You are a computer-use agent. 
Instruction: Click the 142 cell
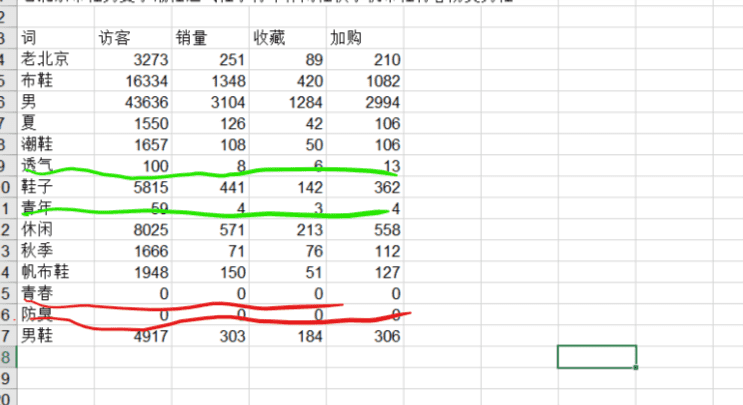pos(288,187)
